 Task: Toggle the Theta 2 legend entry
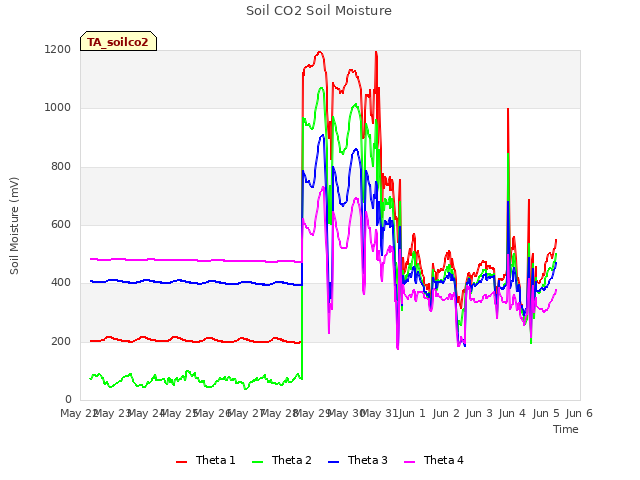[282, 460]
